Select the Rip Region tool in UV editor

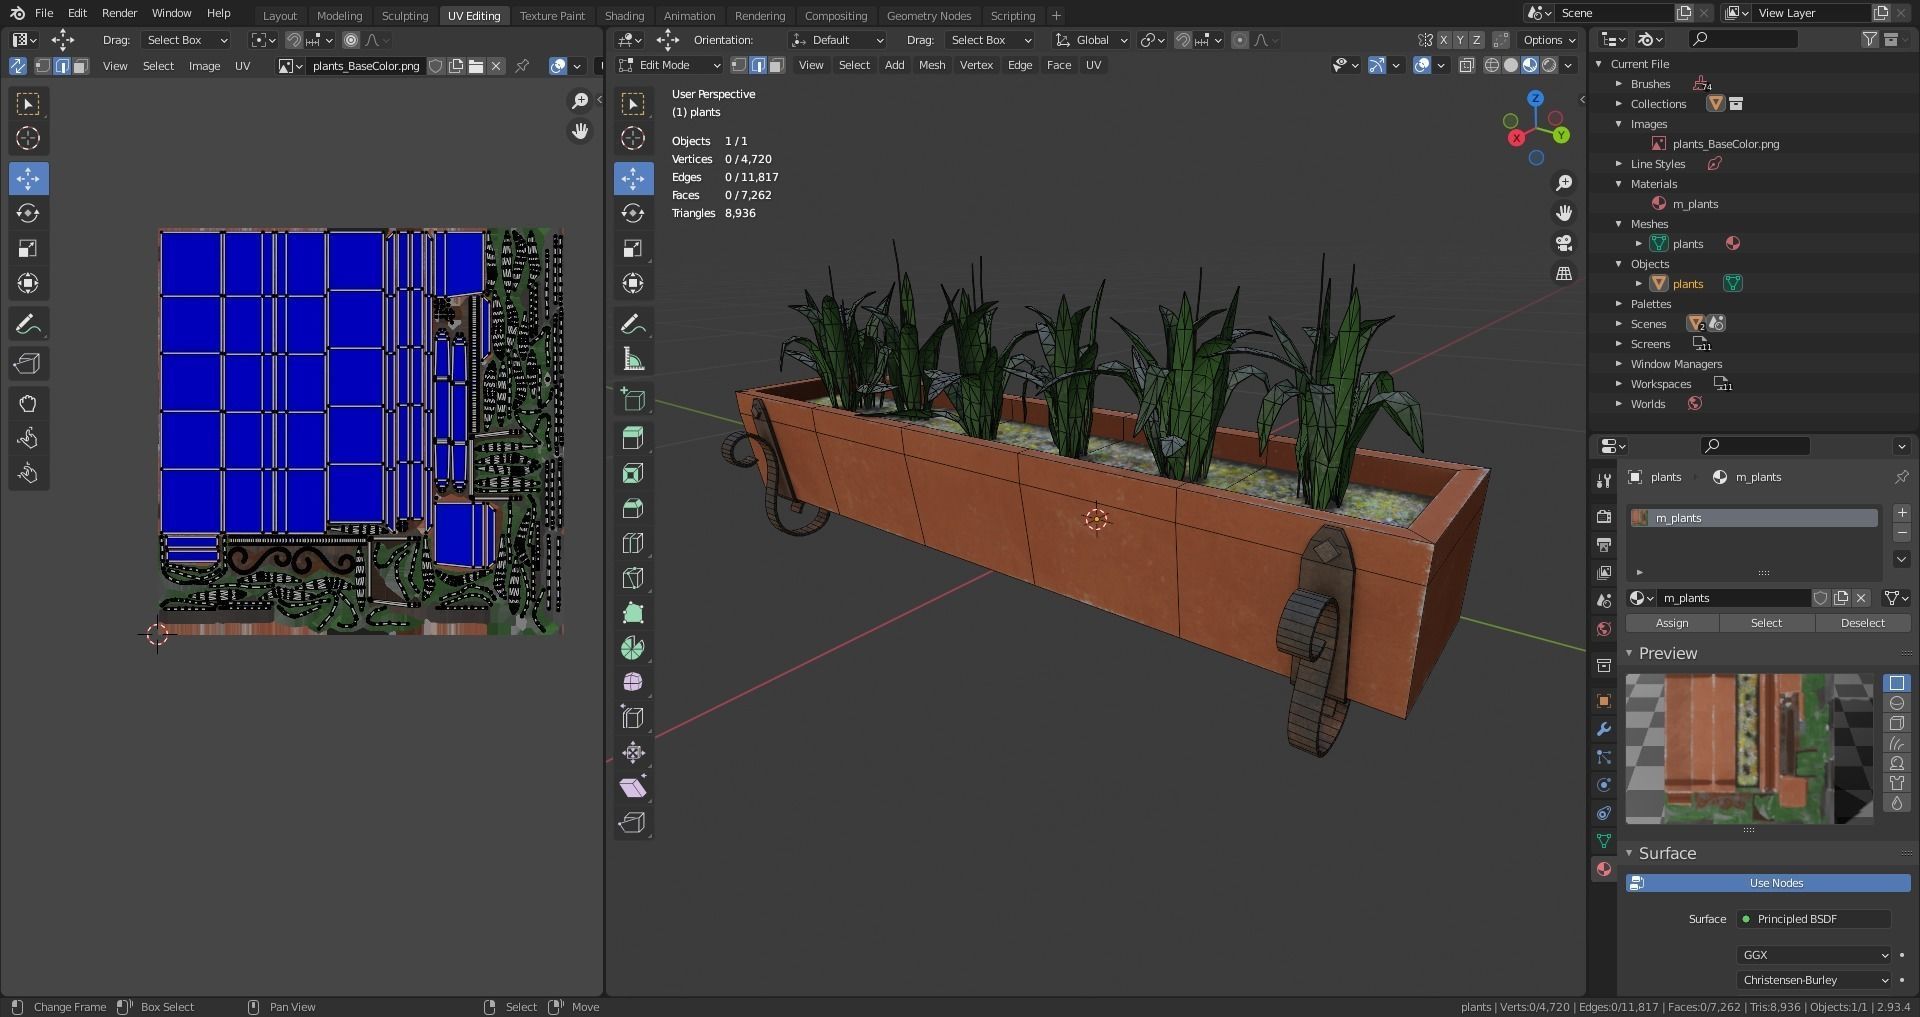click(28, 364)
